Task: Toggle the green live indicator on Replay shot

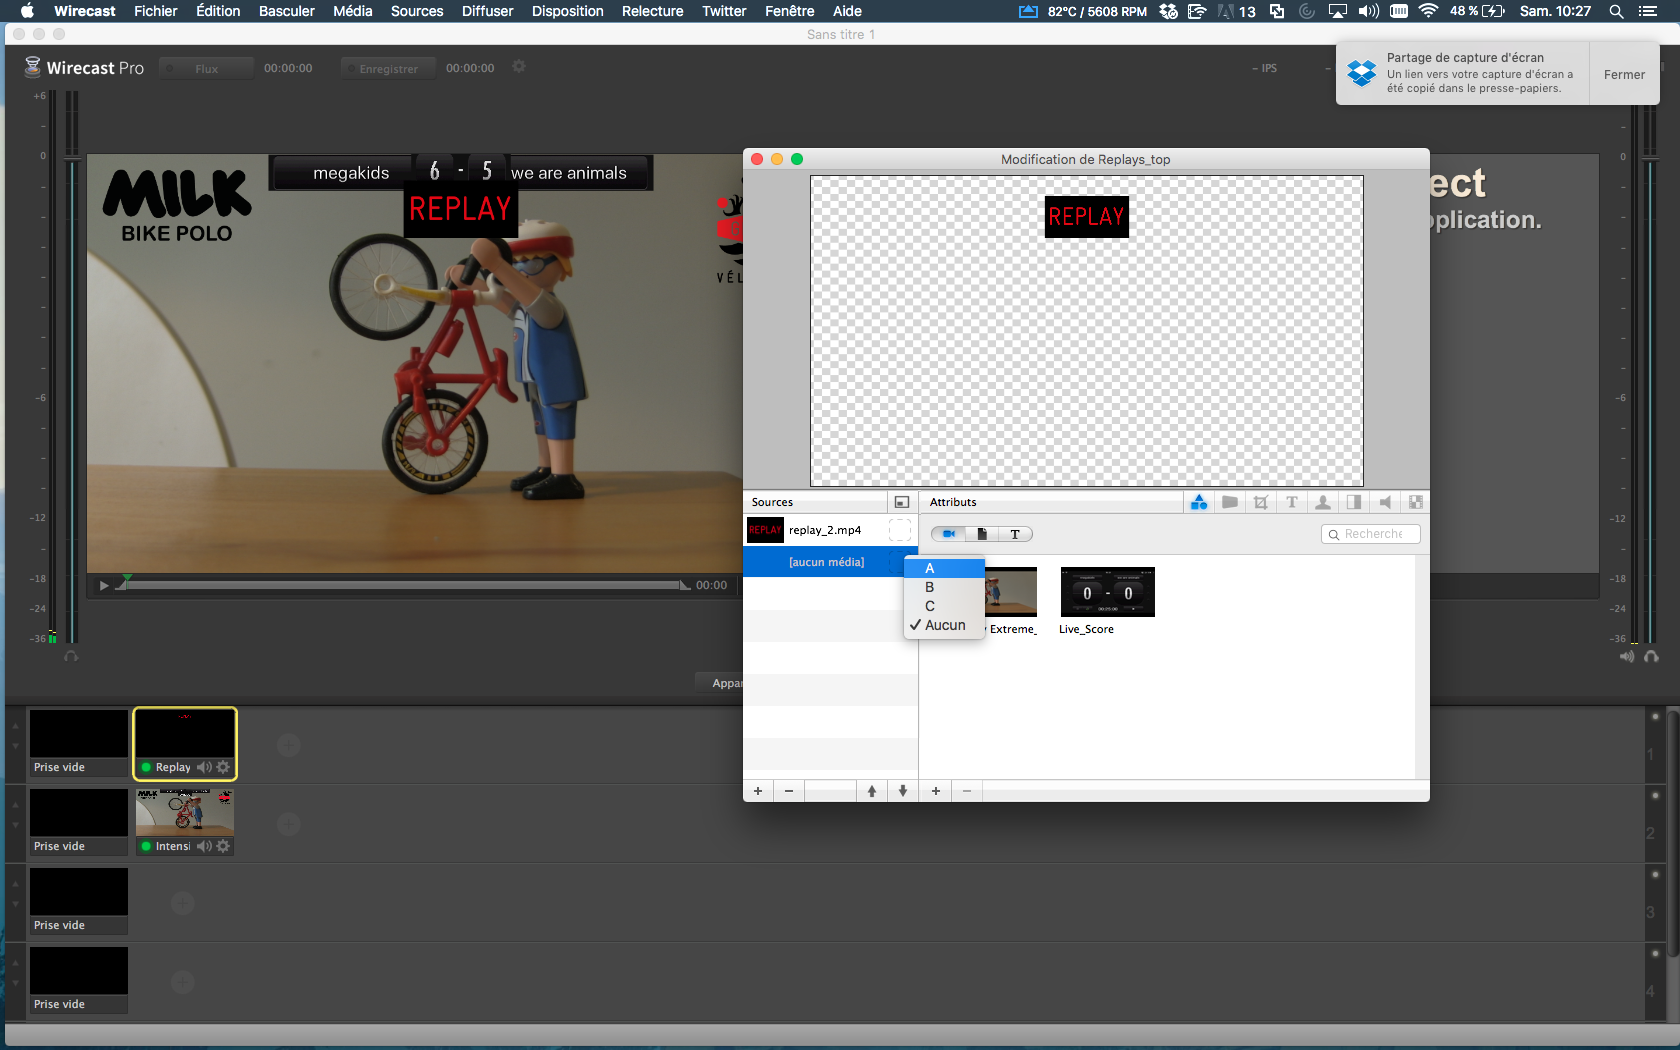Action: click(x=146, y=767)
